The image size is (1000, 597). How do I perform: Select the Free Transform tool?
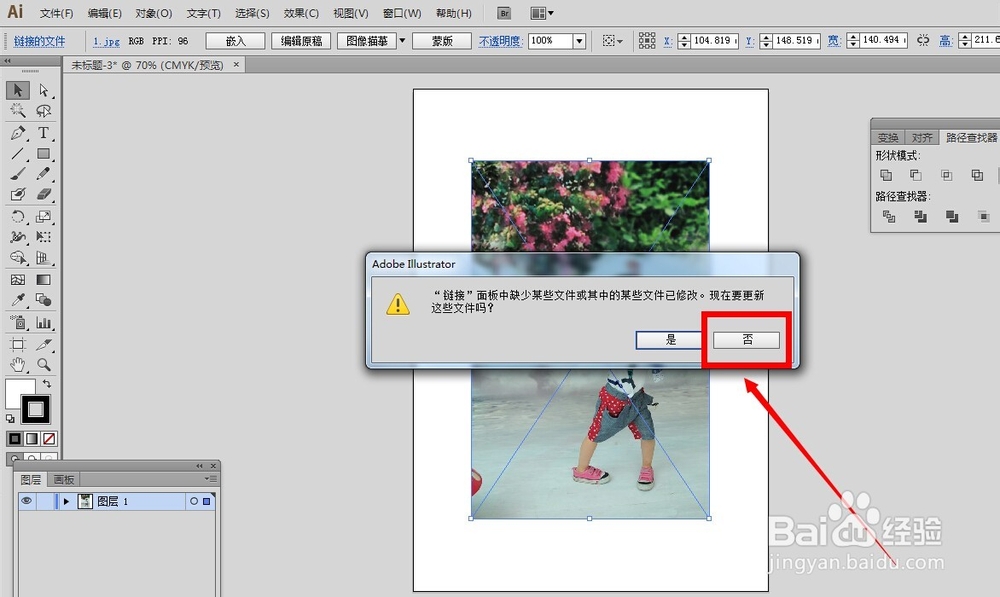(43, 237)
